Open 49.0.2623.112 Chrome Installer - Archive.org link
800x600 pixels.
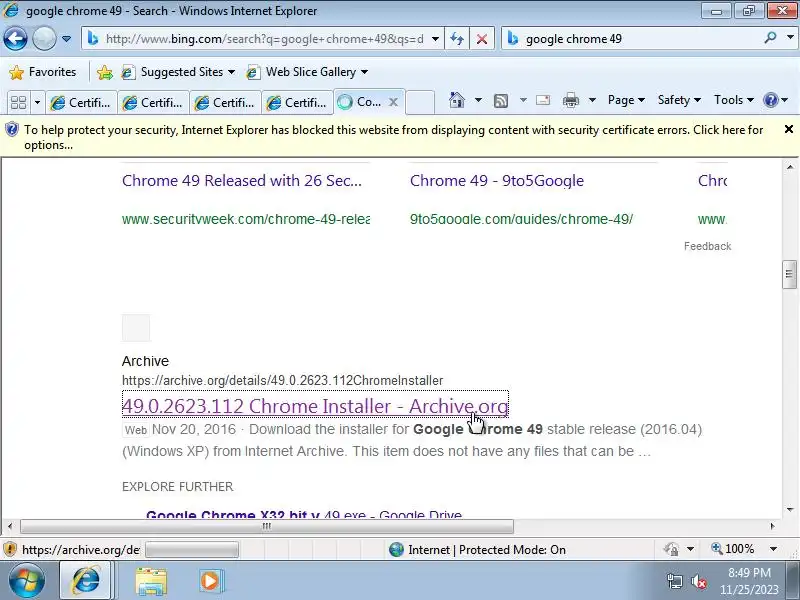click(x=315, y=406)
